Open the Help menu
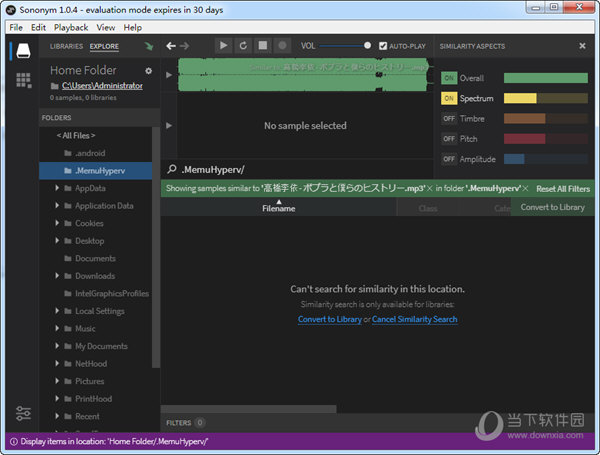 coord(132,28)
